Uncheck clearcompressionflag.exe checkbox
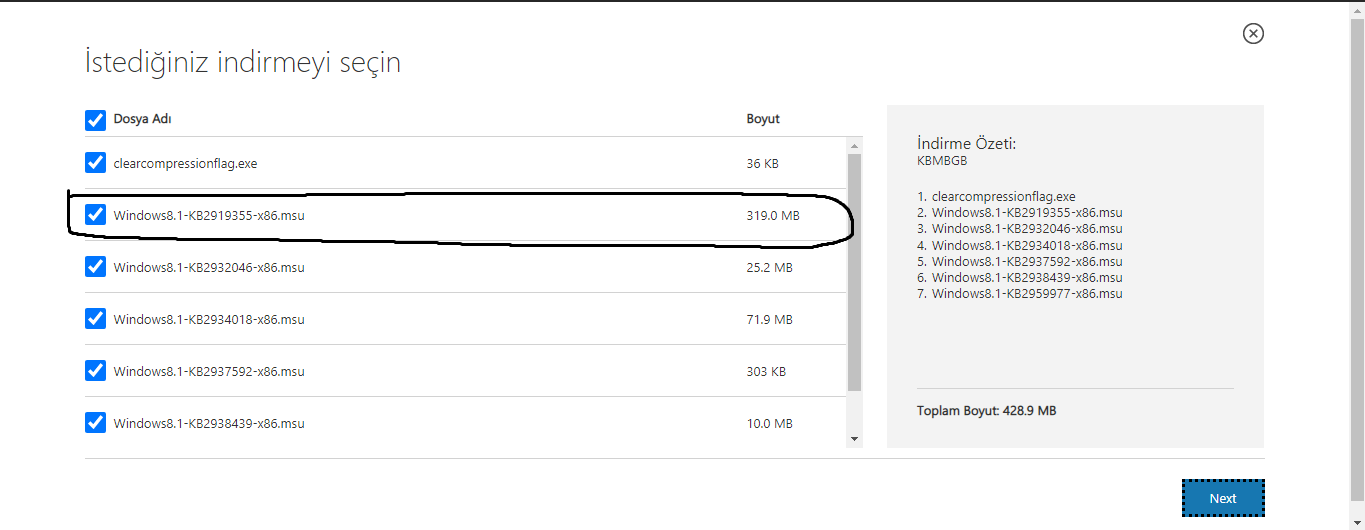The image size is (1365, 530). point(95,163)
